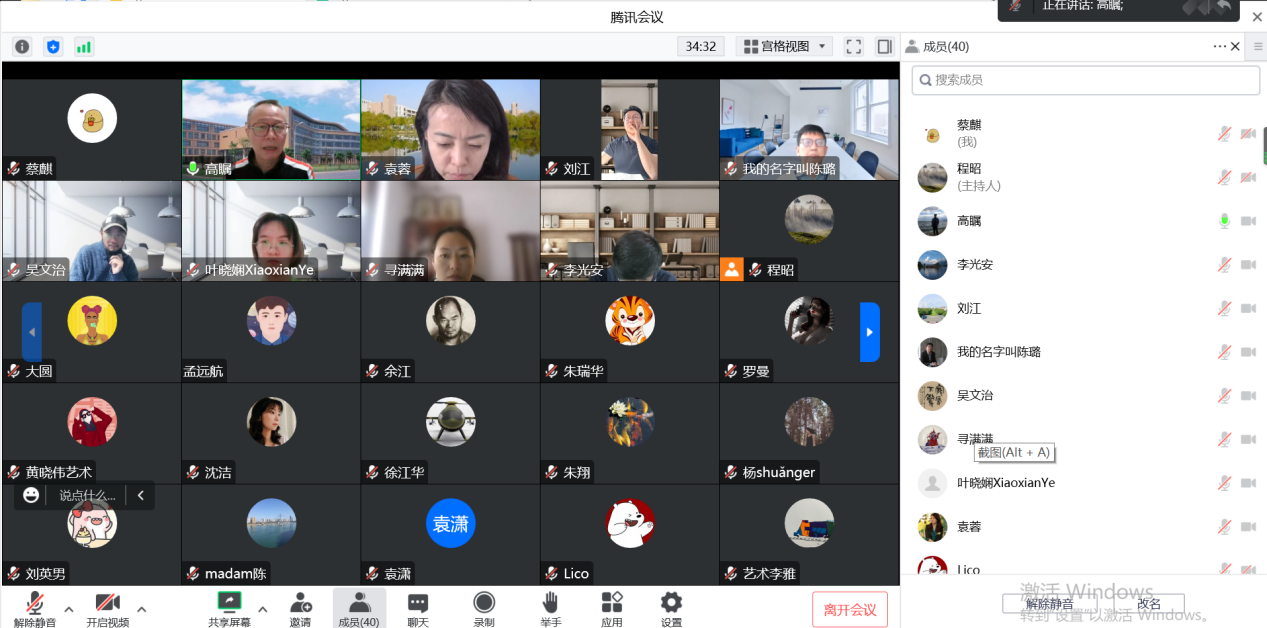Open the 邀请 invite icon
1267x628 pixels.
pyautogui.click(x=300, y=608)
